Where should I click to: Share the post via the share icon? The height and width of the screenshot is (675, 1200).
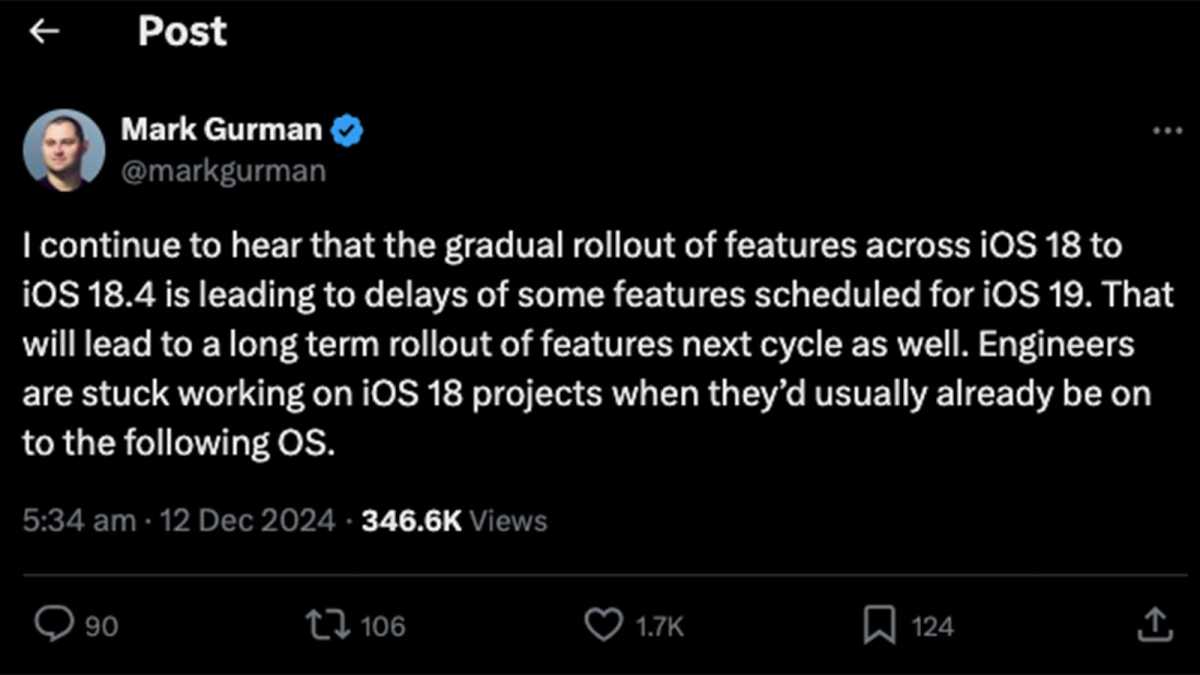pyautogui.click(x=1156, y=624)
